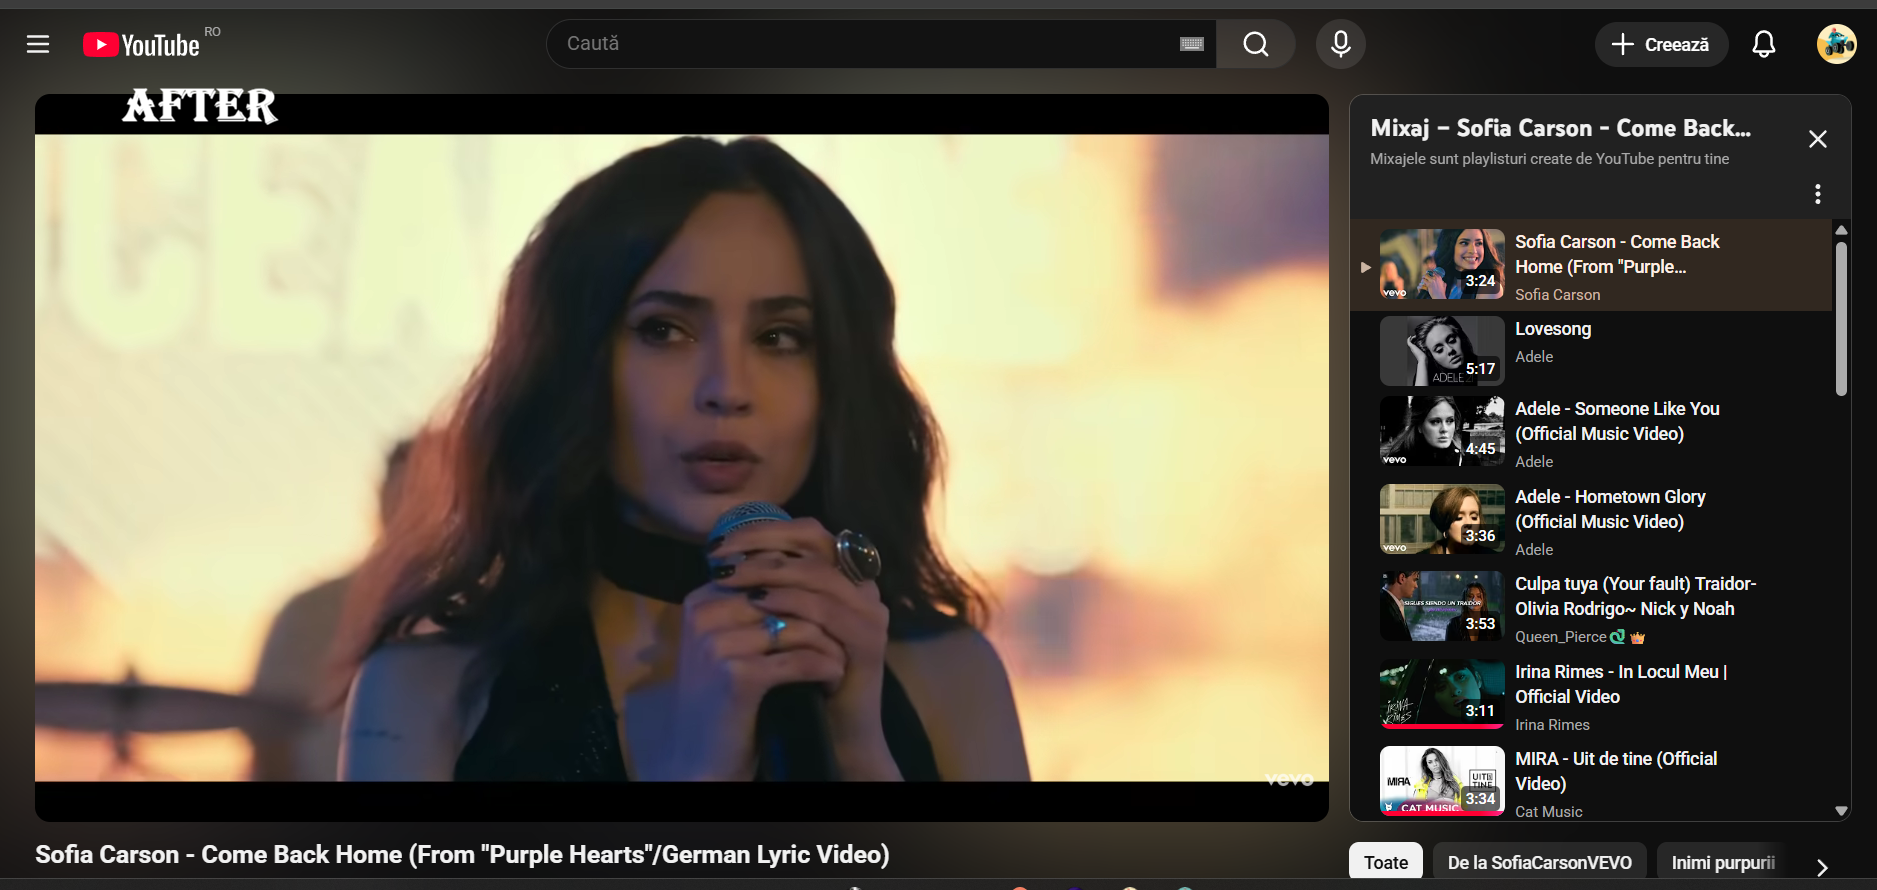Click Cat Music channel name

tap(1548, 812)
